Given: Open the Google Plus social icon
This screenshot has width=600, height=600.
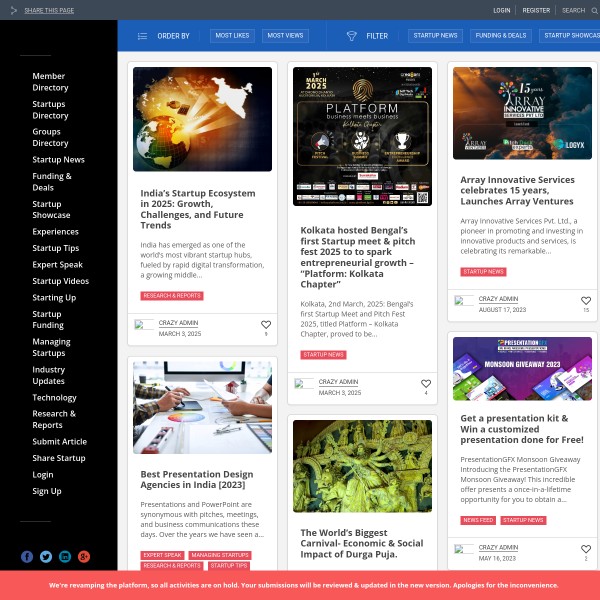Looking at the screenshot, I should (84, 556).
